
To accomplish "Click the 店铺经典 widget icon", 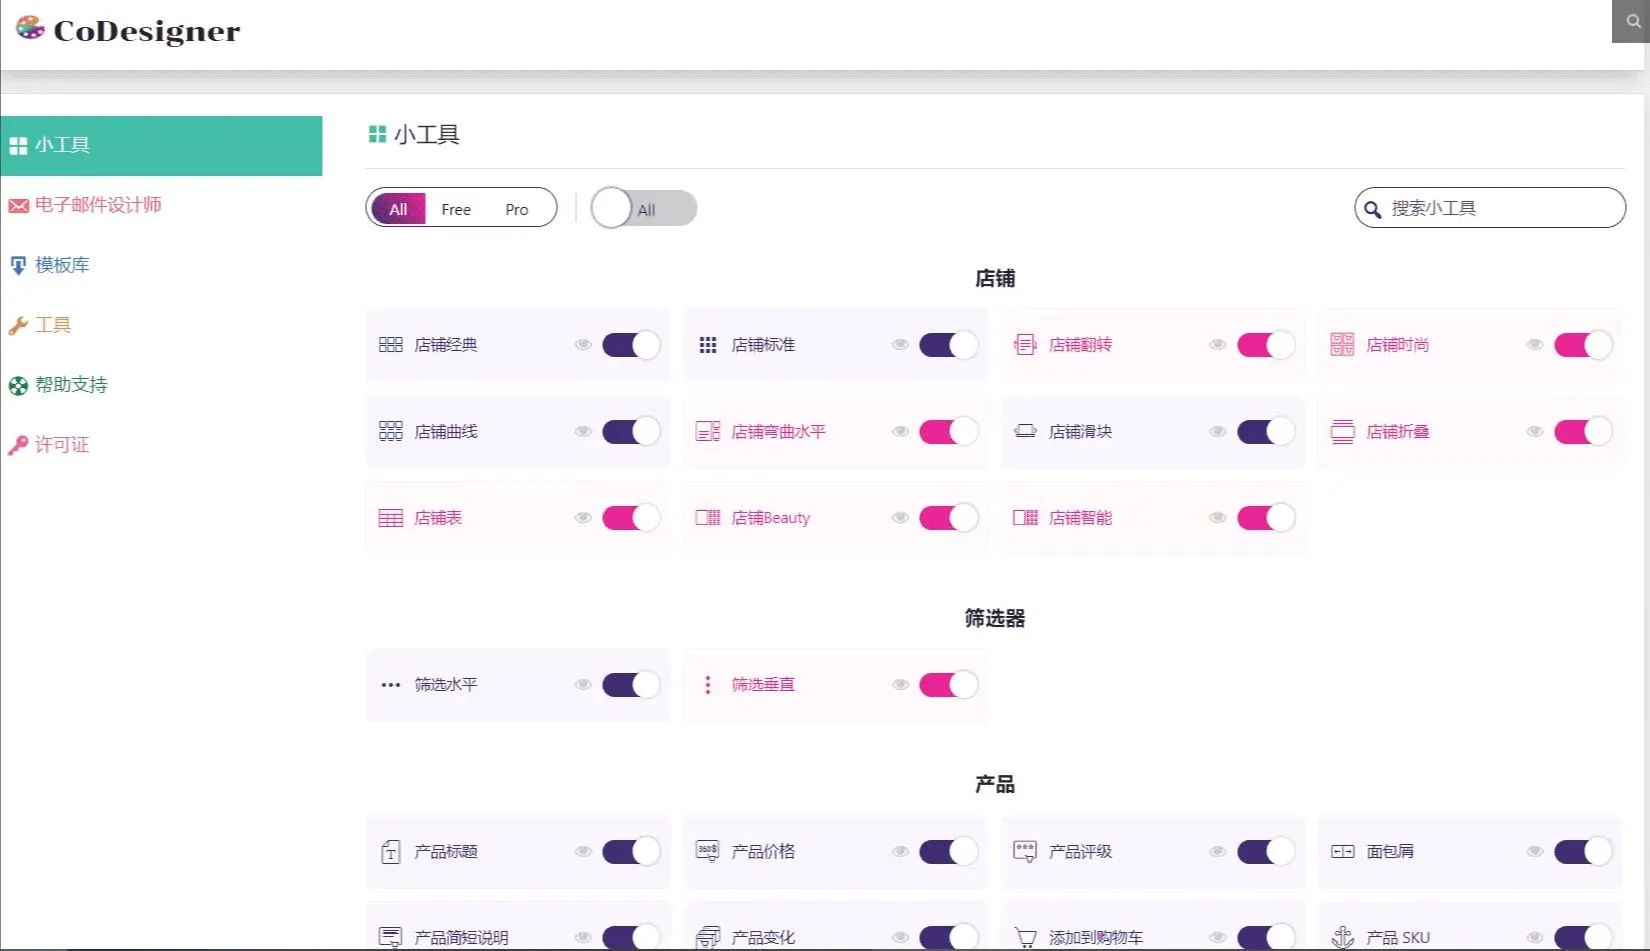I will coord(390,345).
